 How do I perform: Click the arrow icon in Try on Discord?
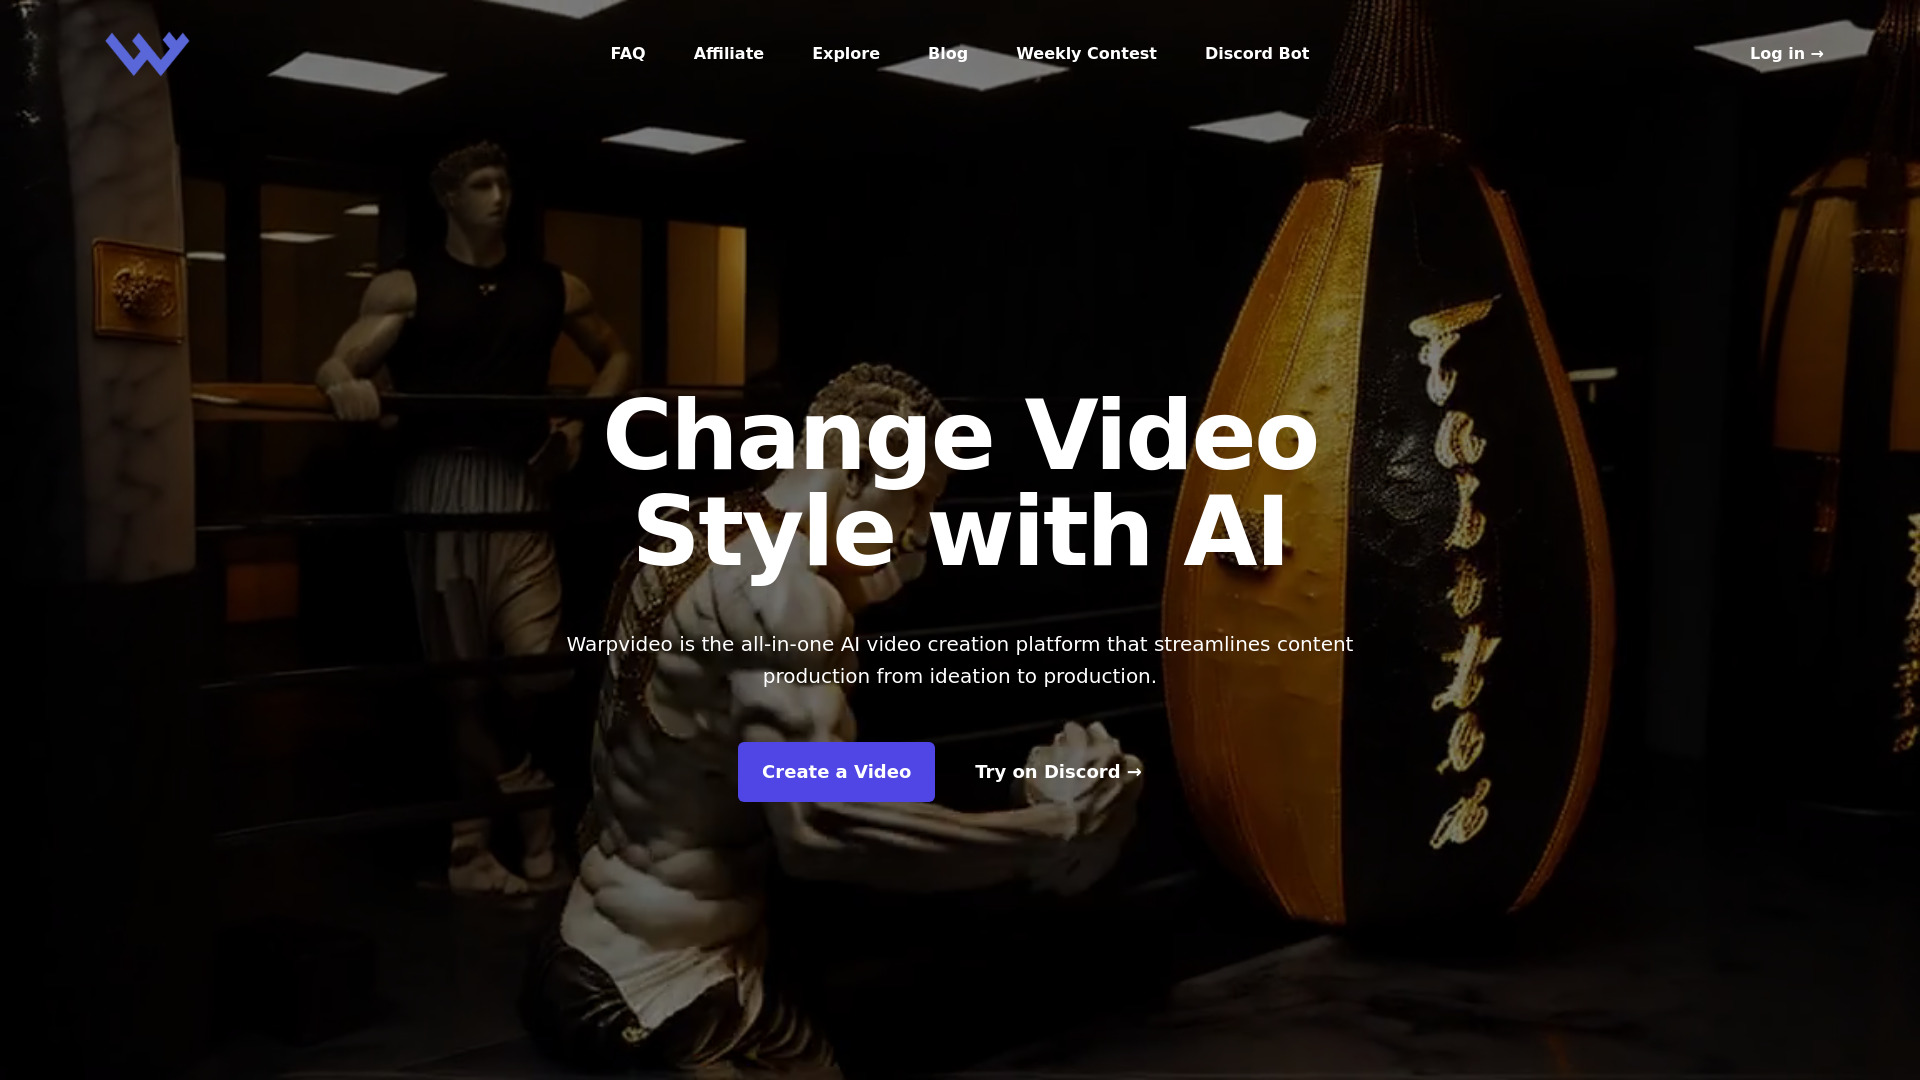tap(1135, 771)
